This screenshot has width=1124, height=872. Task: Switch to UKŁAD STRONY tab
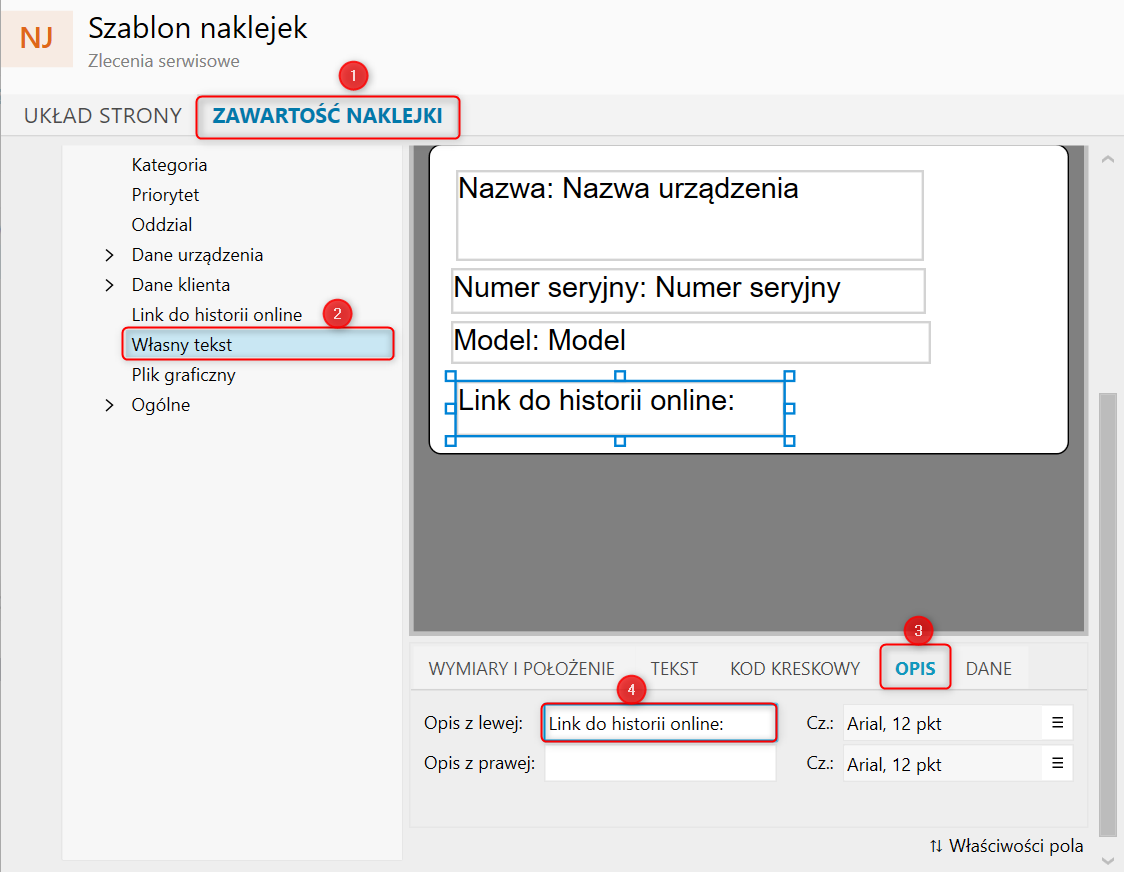tap(103, 115)
